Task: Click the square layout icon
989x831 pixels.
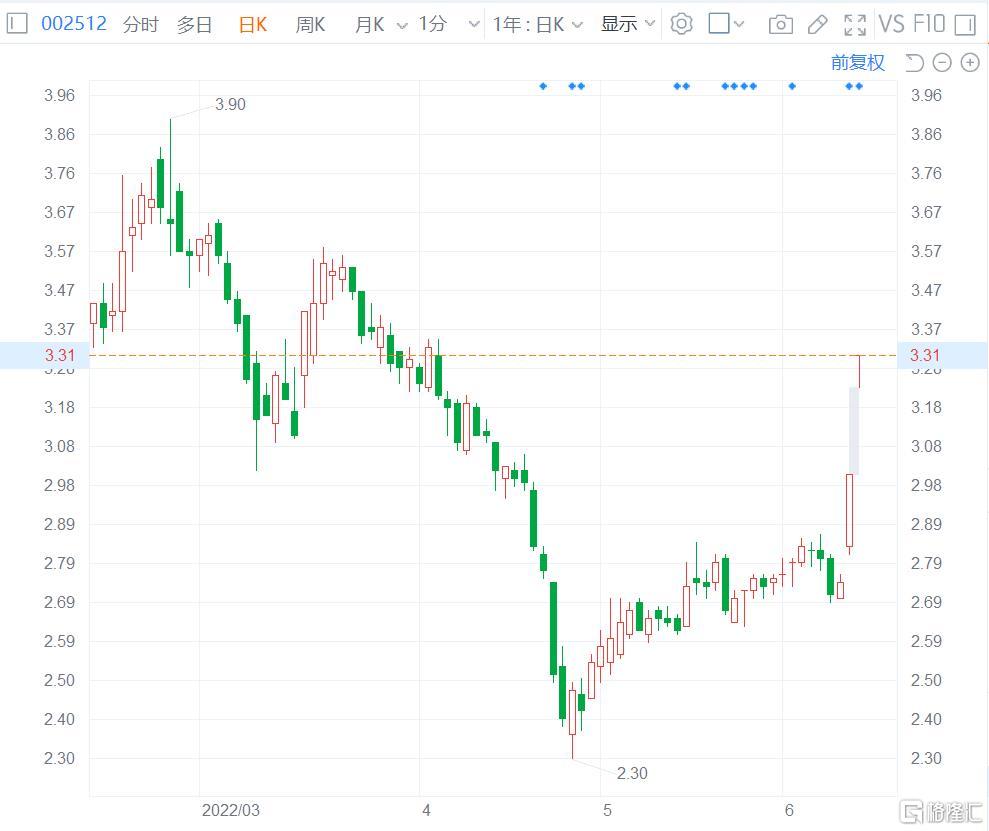Action: tap(719, 24)
